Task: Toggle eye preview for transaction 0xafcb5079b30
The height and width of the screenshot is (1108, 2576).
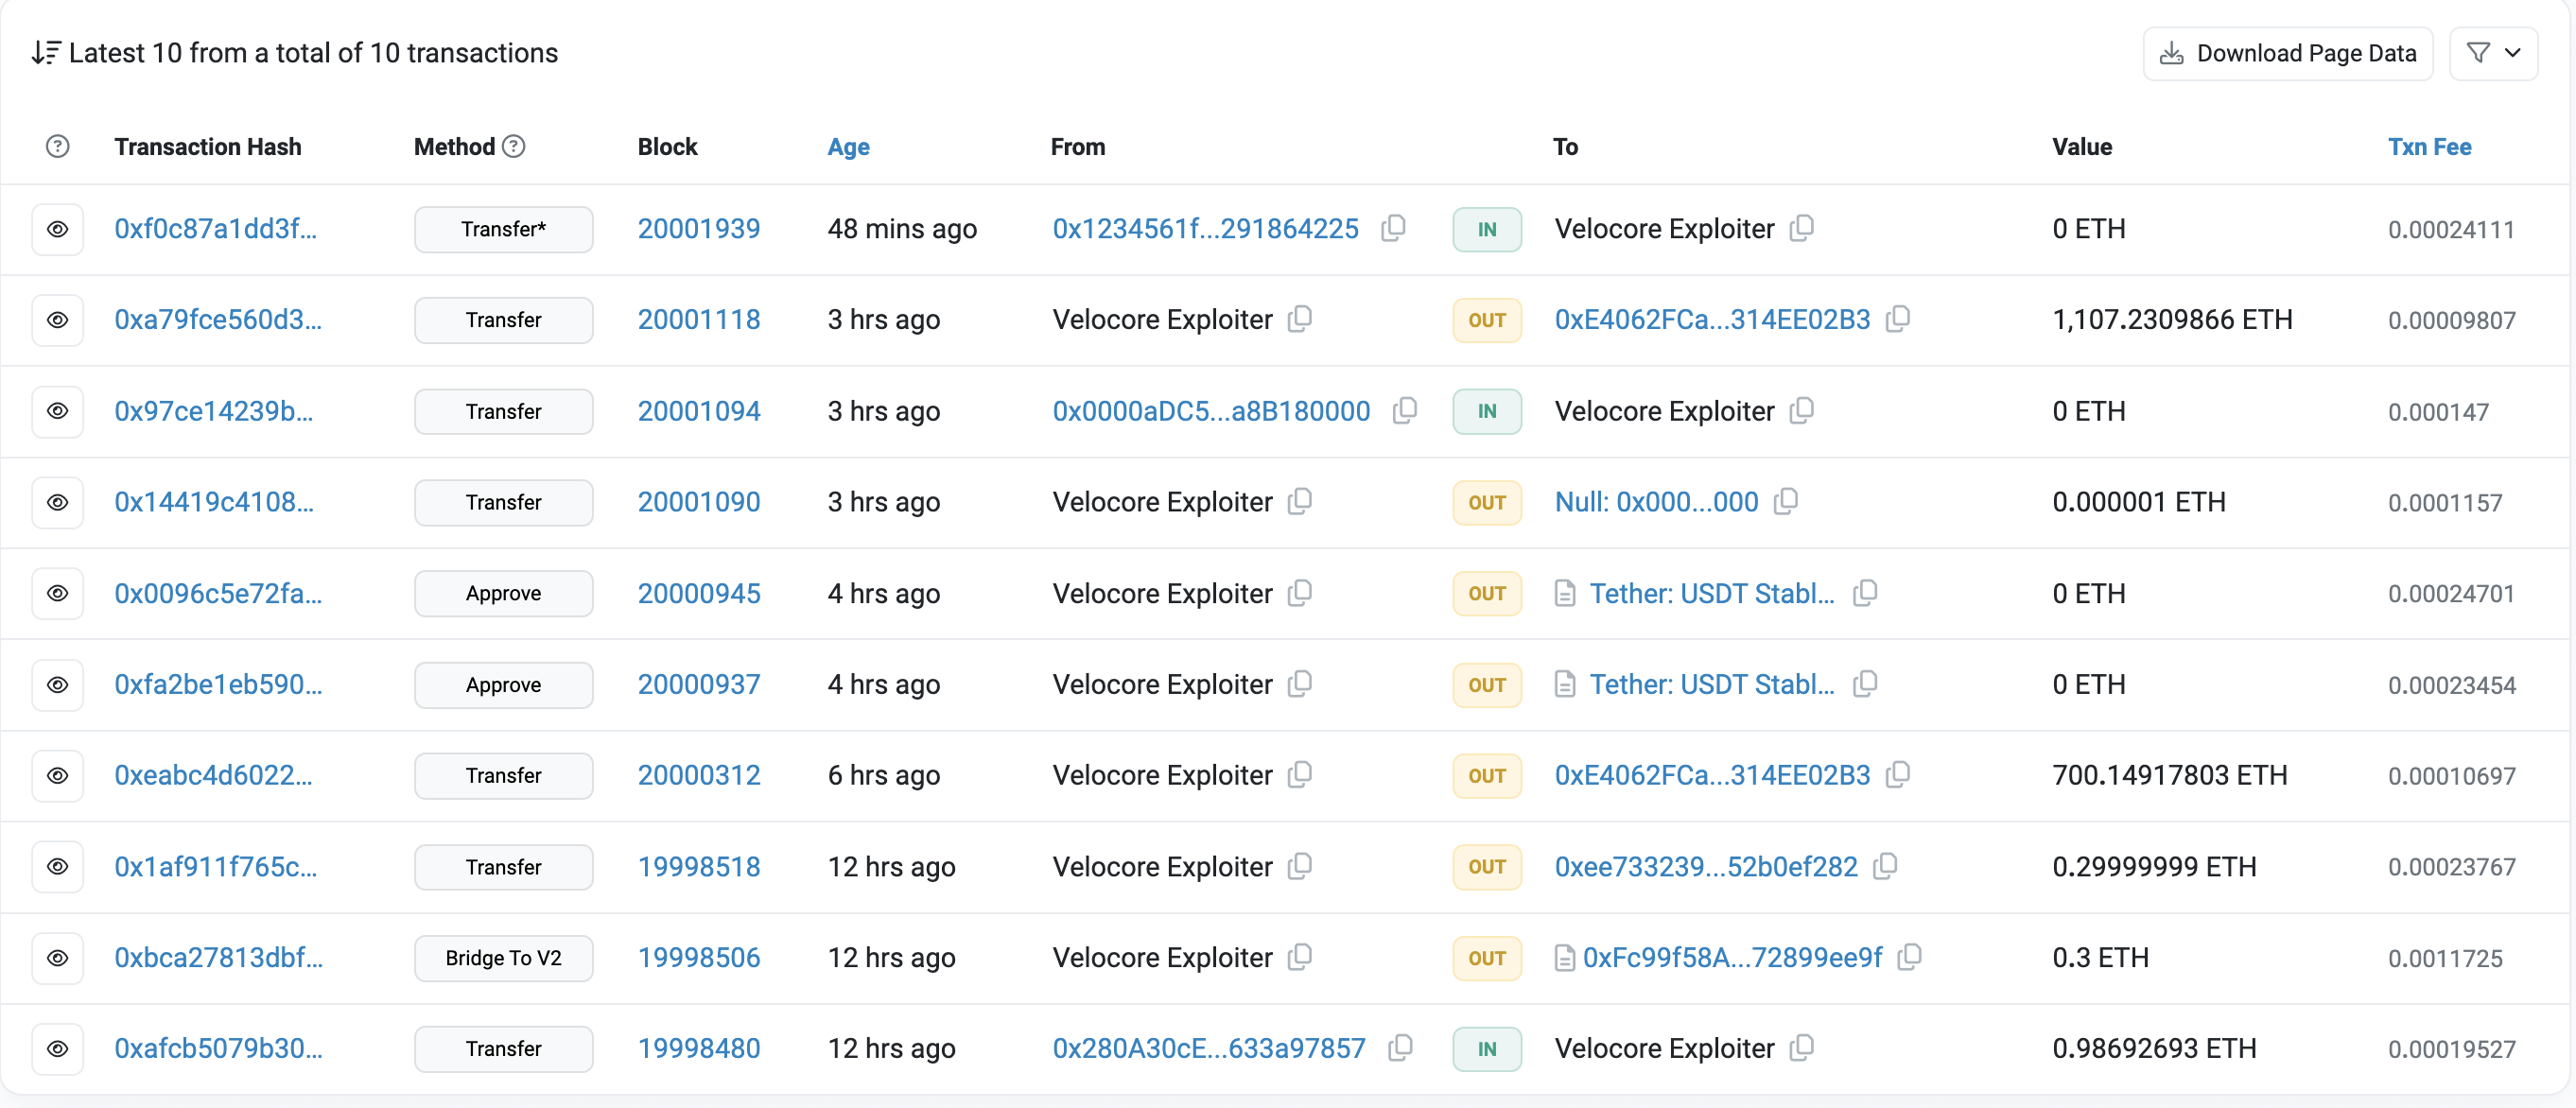Action: [x=58, y=1048]
